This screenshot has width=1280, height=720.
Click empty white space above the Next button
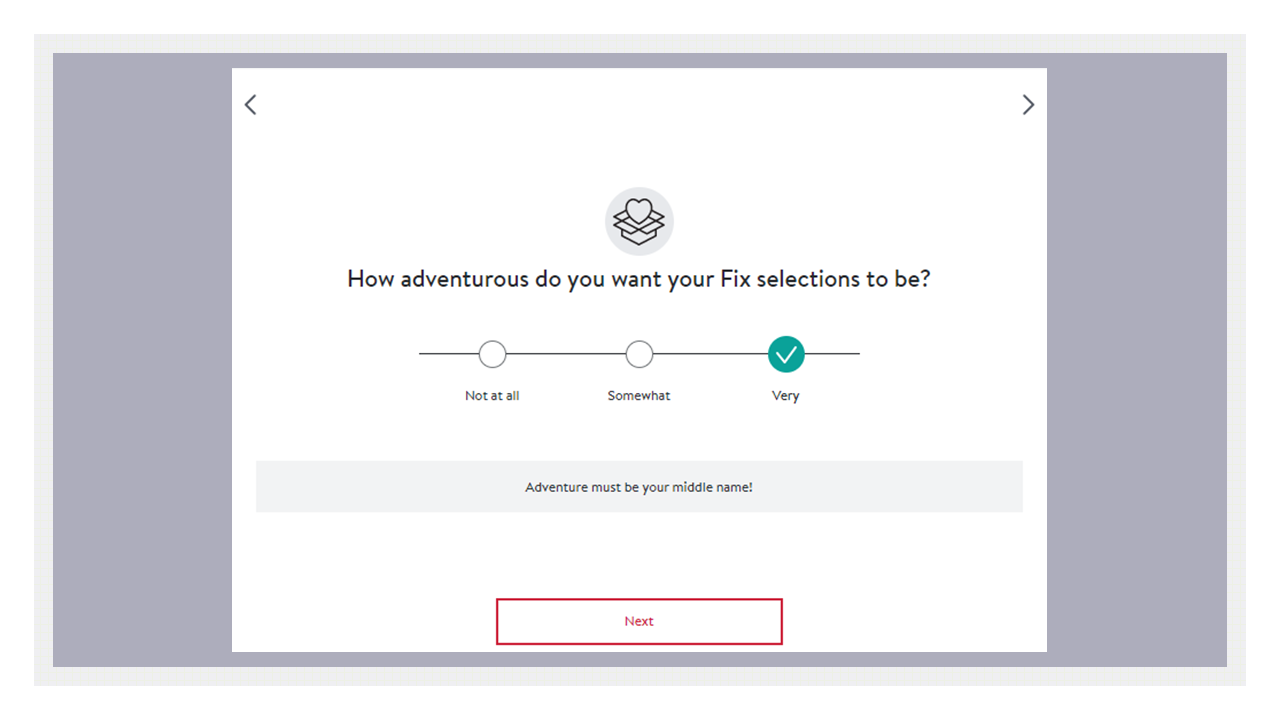(x=639, y=555)
